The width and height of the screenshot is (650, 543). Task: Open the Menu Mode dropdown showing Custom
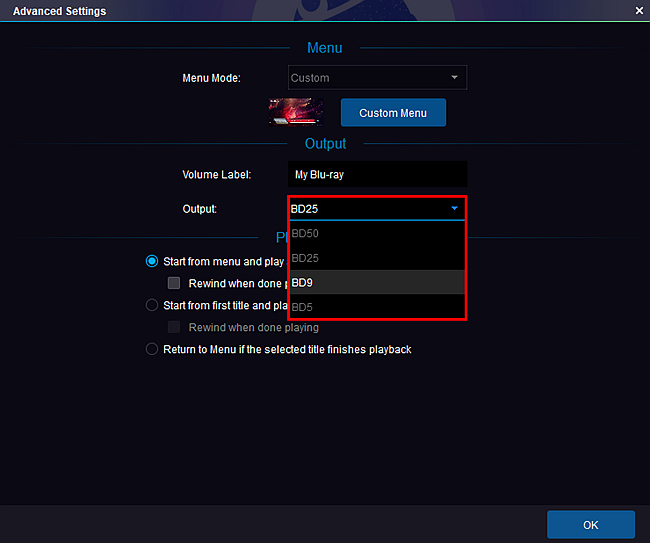377,78
